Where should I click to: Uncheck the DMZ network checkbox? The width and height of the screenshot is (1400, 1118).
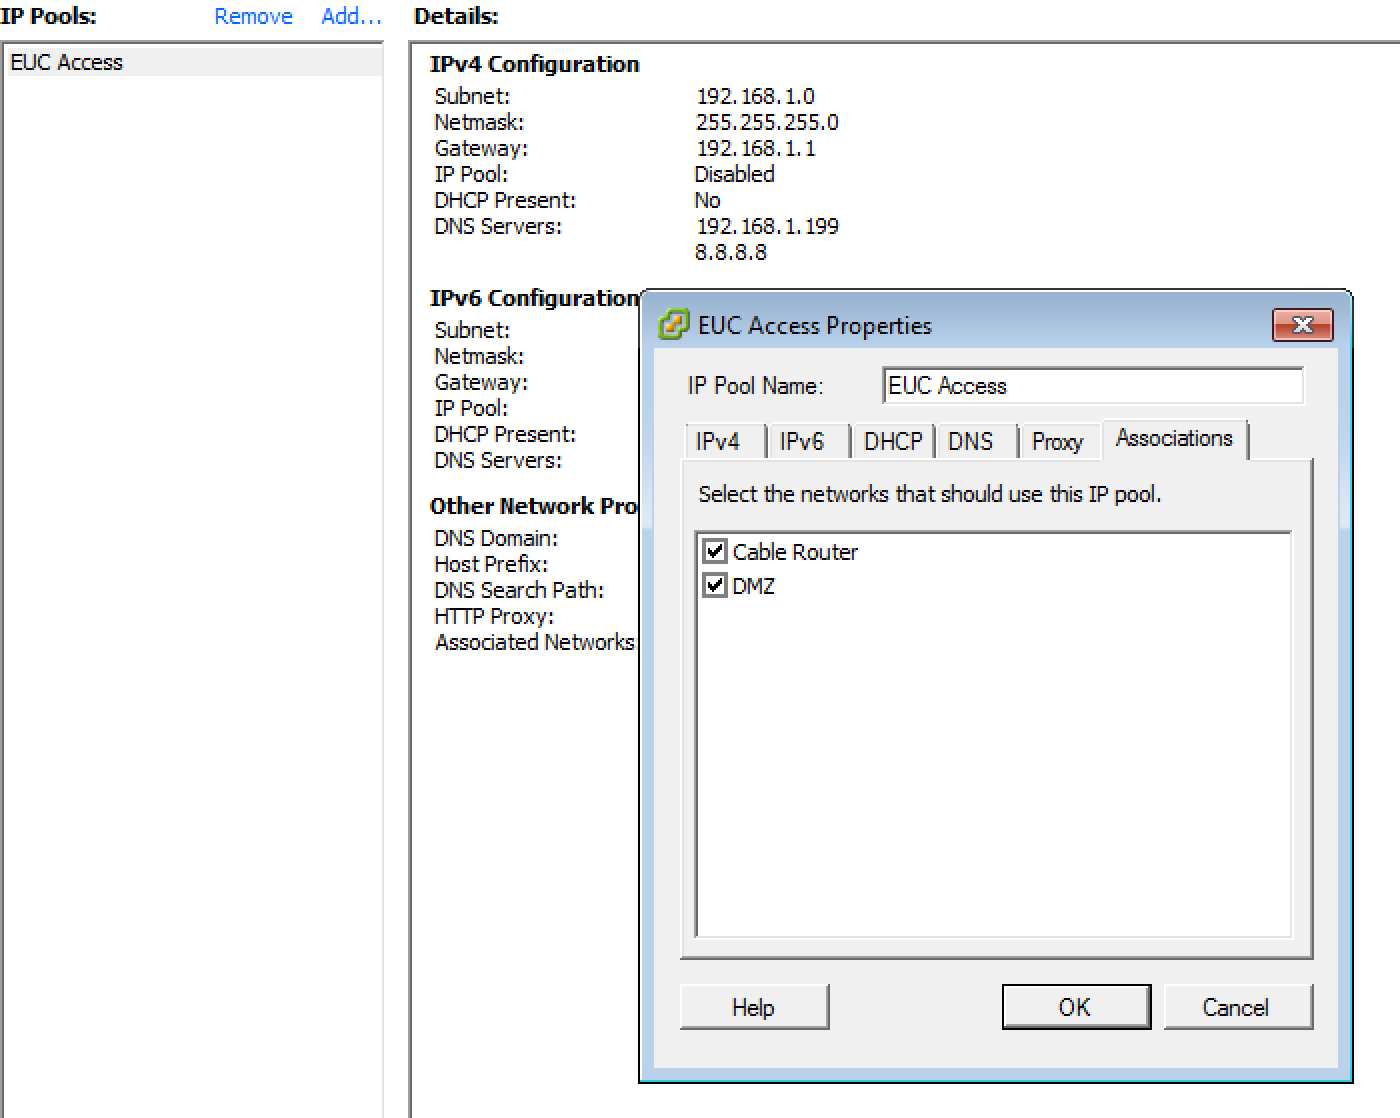coord(715,586)
